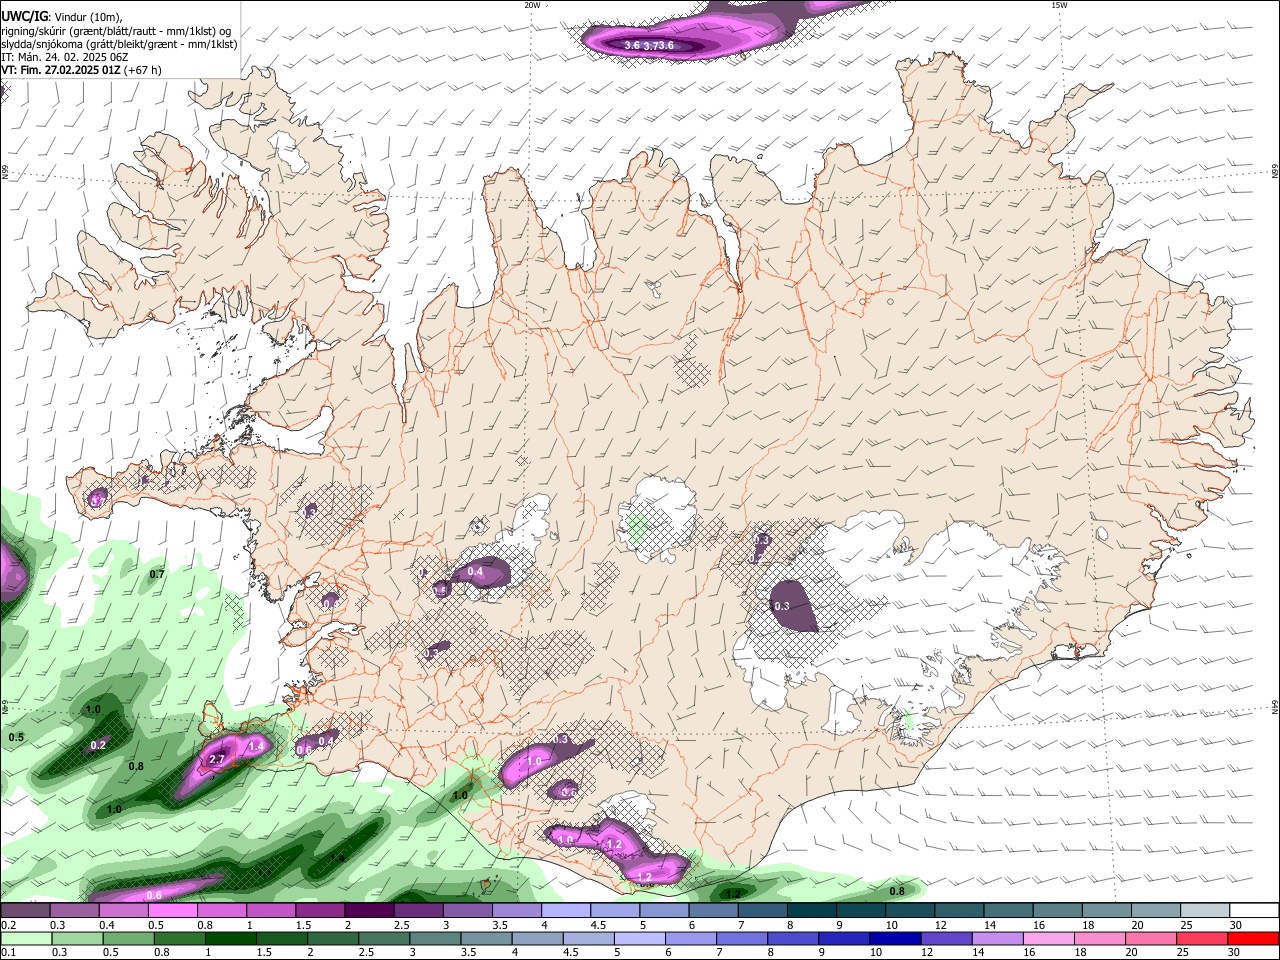Click the dusky purple swatch between 0.2 and 0.3
This screenshot has height=960, width=1280.
tap(25, 911)
